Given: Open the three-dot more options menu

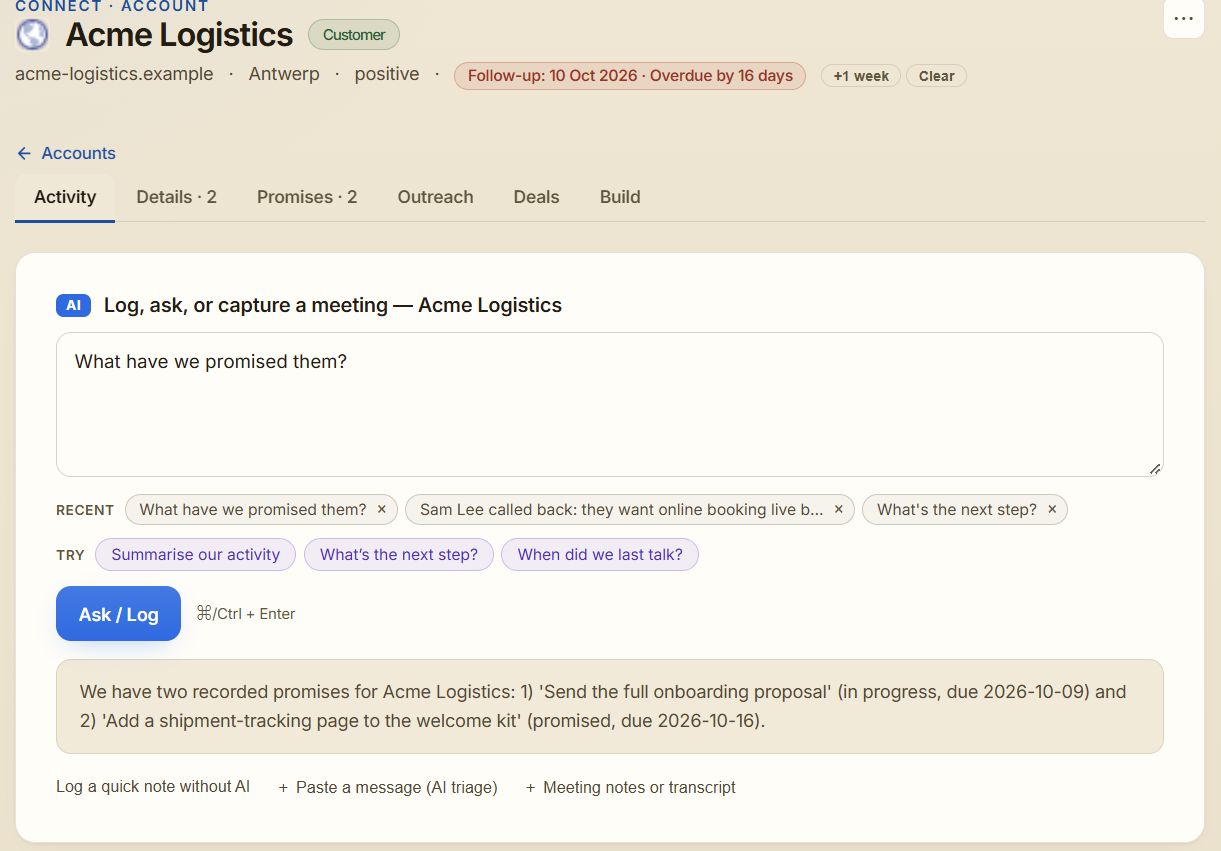Looking at the screenshot, I should [1184, 18].
